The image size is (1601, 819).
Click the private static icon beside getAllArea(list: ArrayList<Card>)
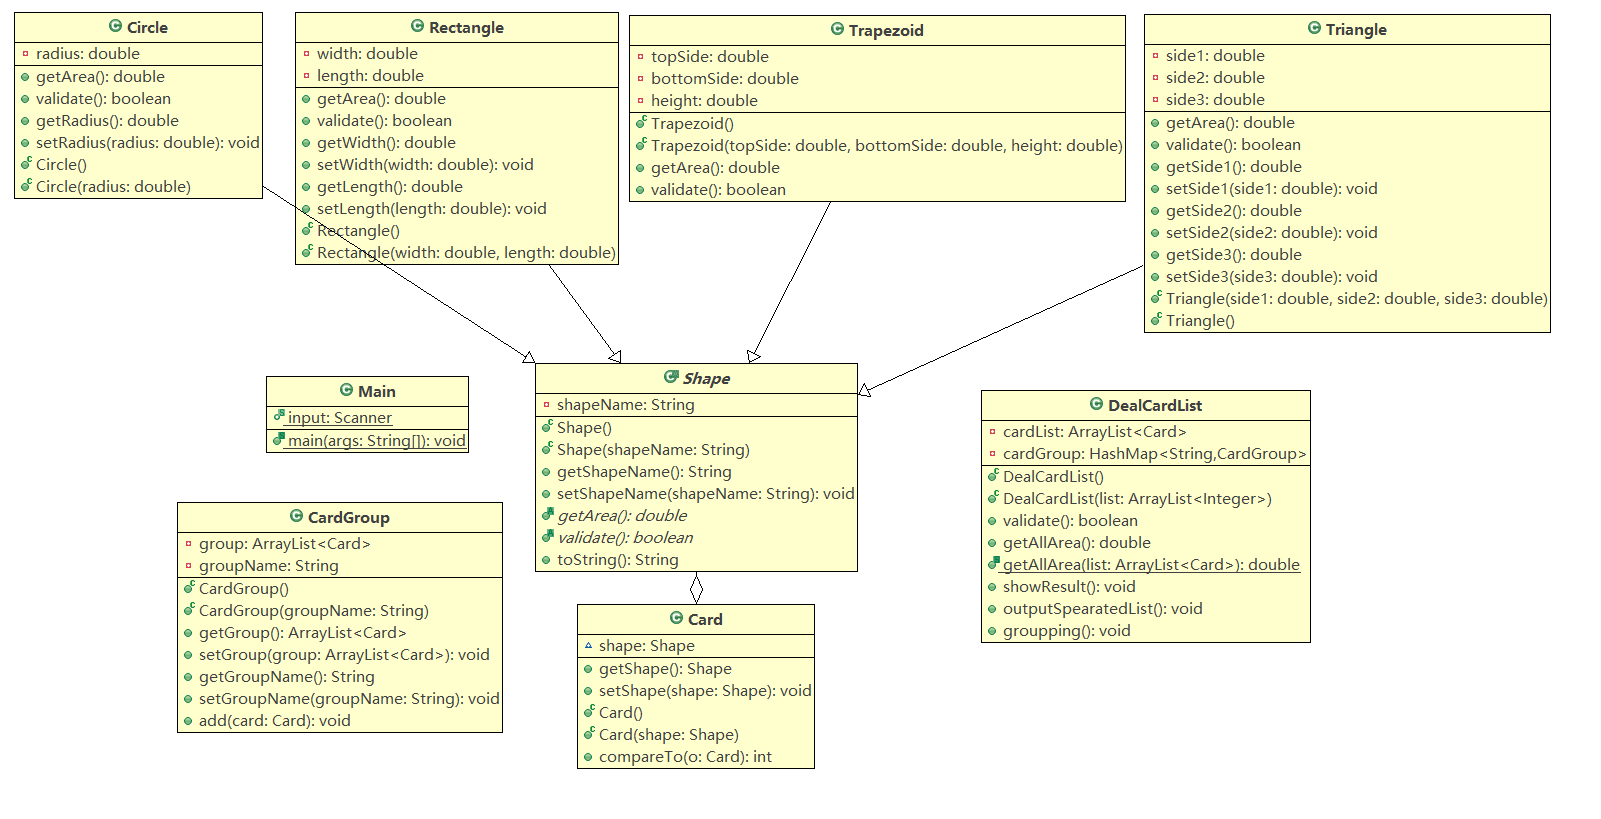point(994,563)
